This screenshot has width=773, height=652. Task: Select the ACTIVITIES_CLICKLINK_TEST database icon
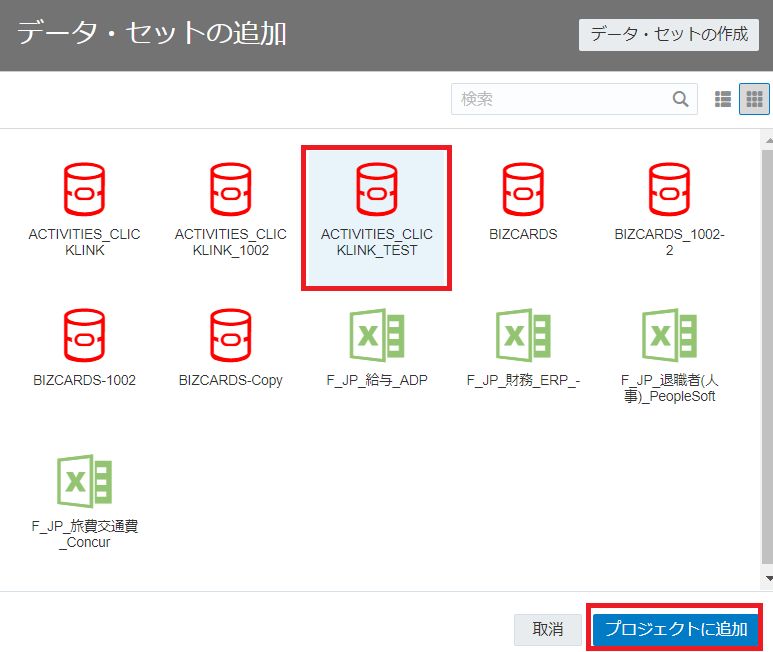(x=377, y=189)
